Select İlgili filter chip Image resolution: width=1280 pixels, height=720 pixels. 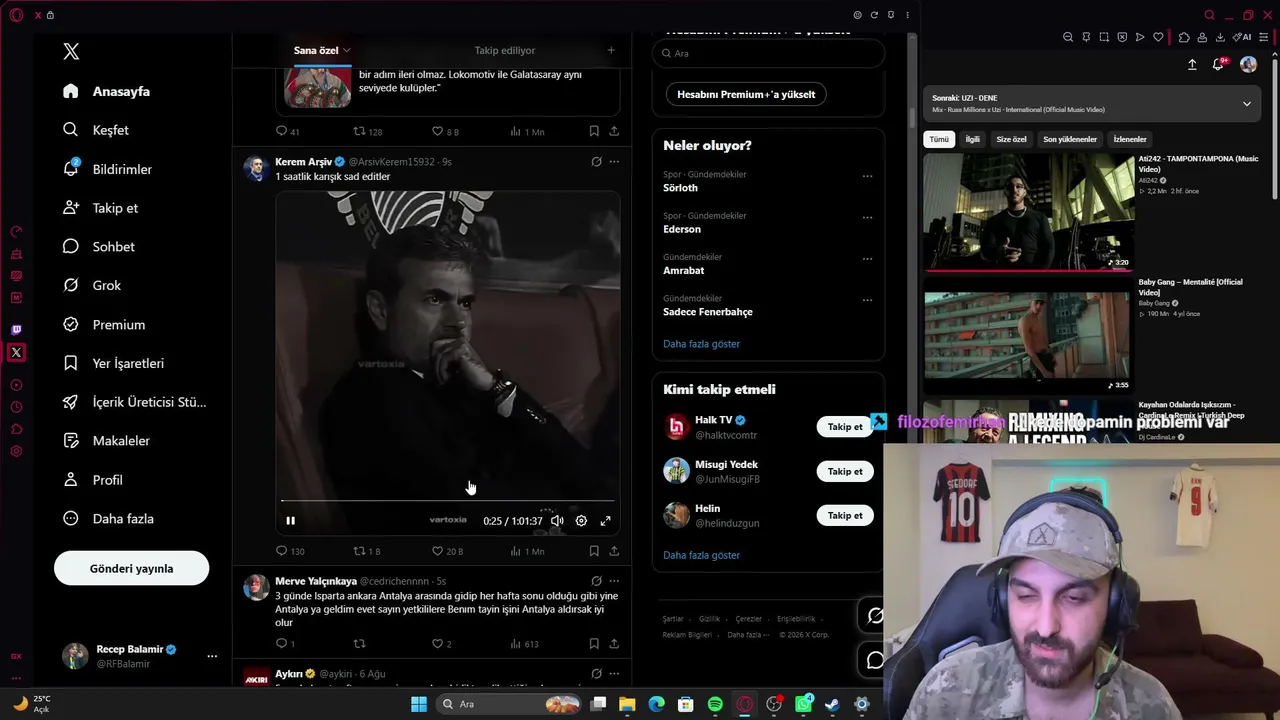coord(972,140)
